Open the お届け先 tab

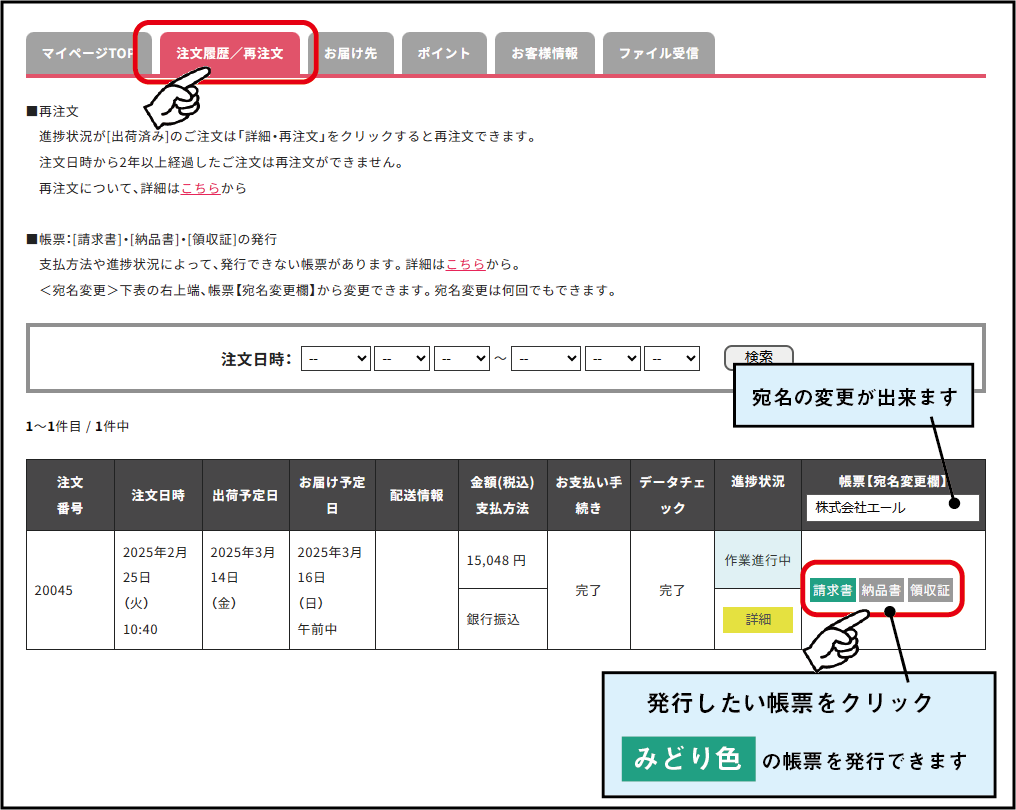[x=351, y=53]
